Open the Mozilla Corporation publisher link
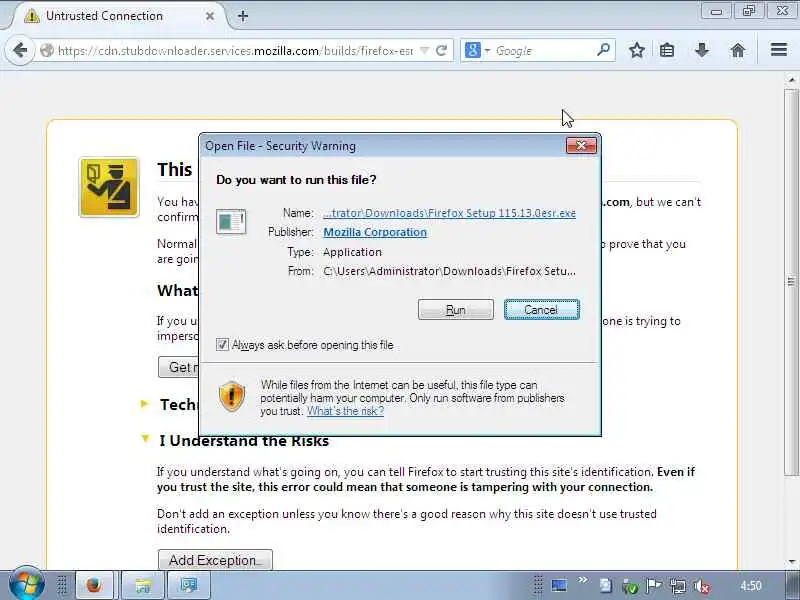The image size is (800, 600). (375, 232)
